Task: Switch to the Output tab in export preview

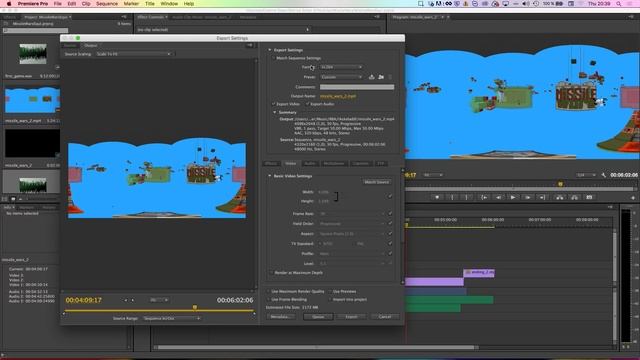Action: 91,45
